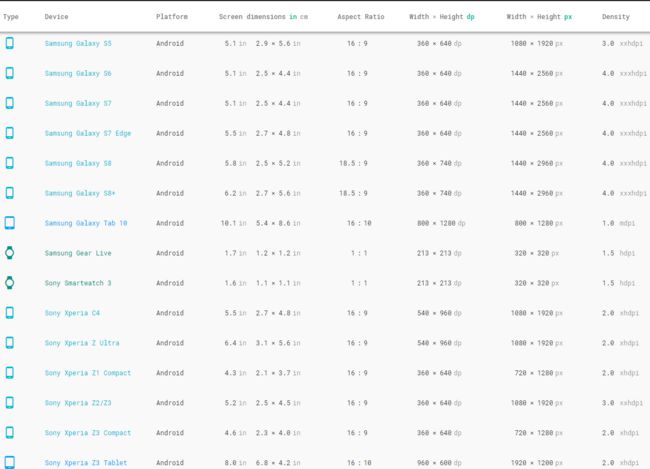Open the Sony Xperia Z1 Compact link
650x469 pixels.
(88, 373)
